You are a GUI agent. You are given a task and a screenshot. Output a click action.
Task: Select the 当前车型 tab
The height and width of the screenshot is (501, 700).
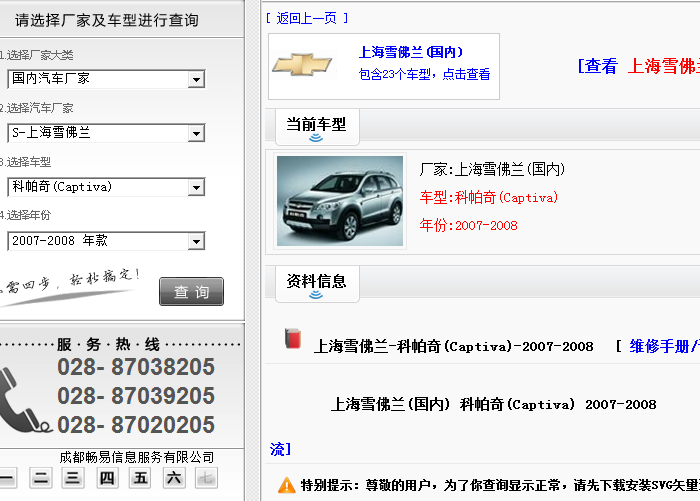[x=317, y=127]
